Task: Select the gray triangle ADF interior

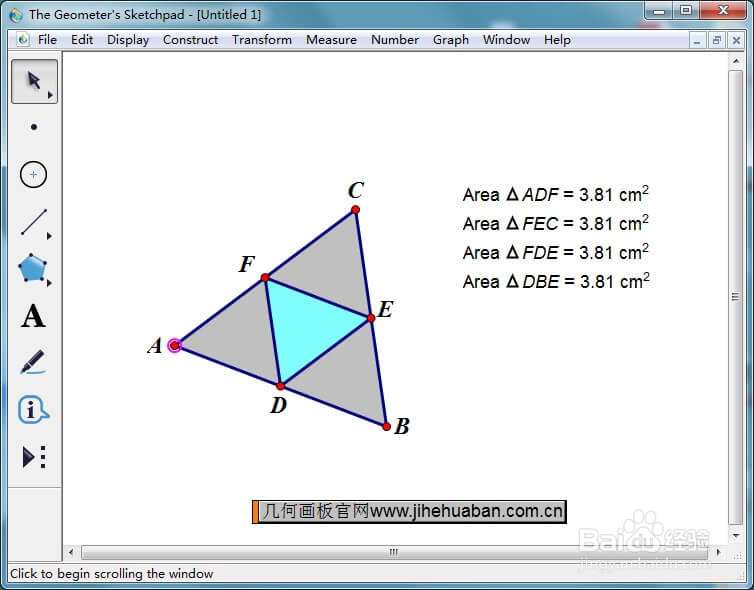Action: click(x=240, y=336)
